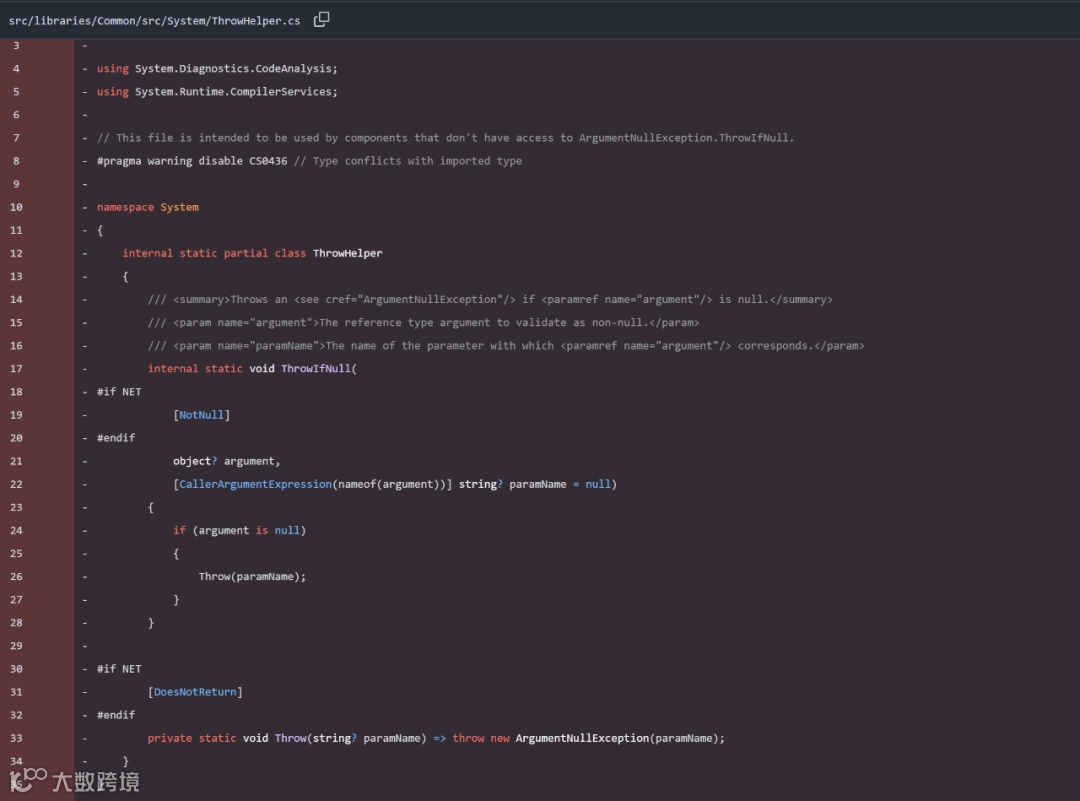1080x801 pixels.
Task: Select line number 12
Action: [16, 253]
